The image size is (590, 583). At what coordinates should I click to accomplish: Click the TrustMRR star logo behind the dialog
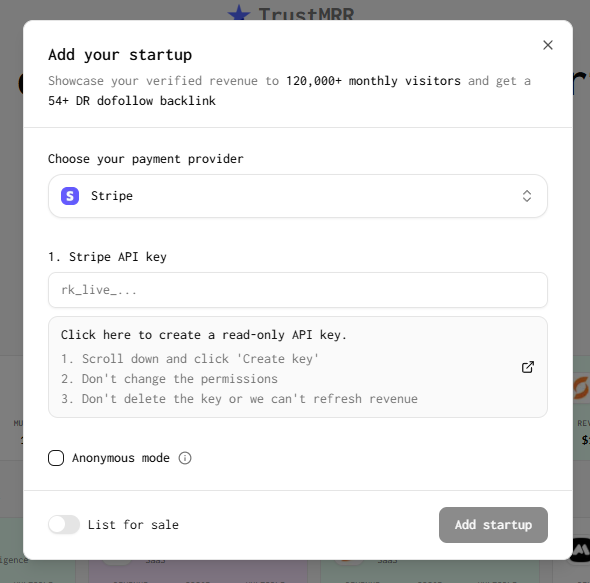click(239, 12)
